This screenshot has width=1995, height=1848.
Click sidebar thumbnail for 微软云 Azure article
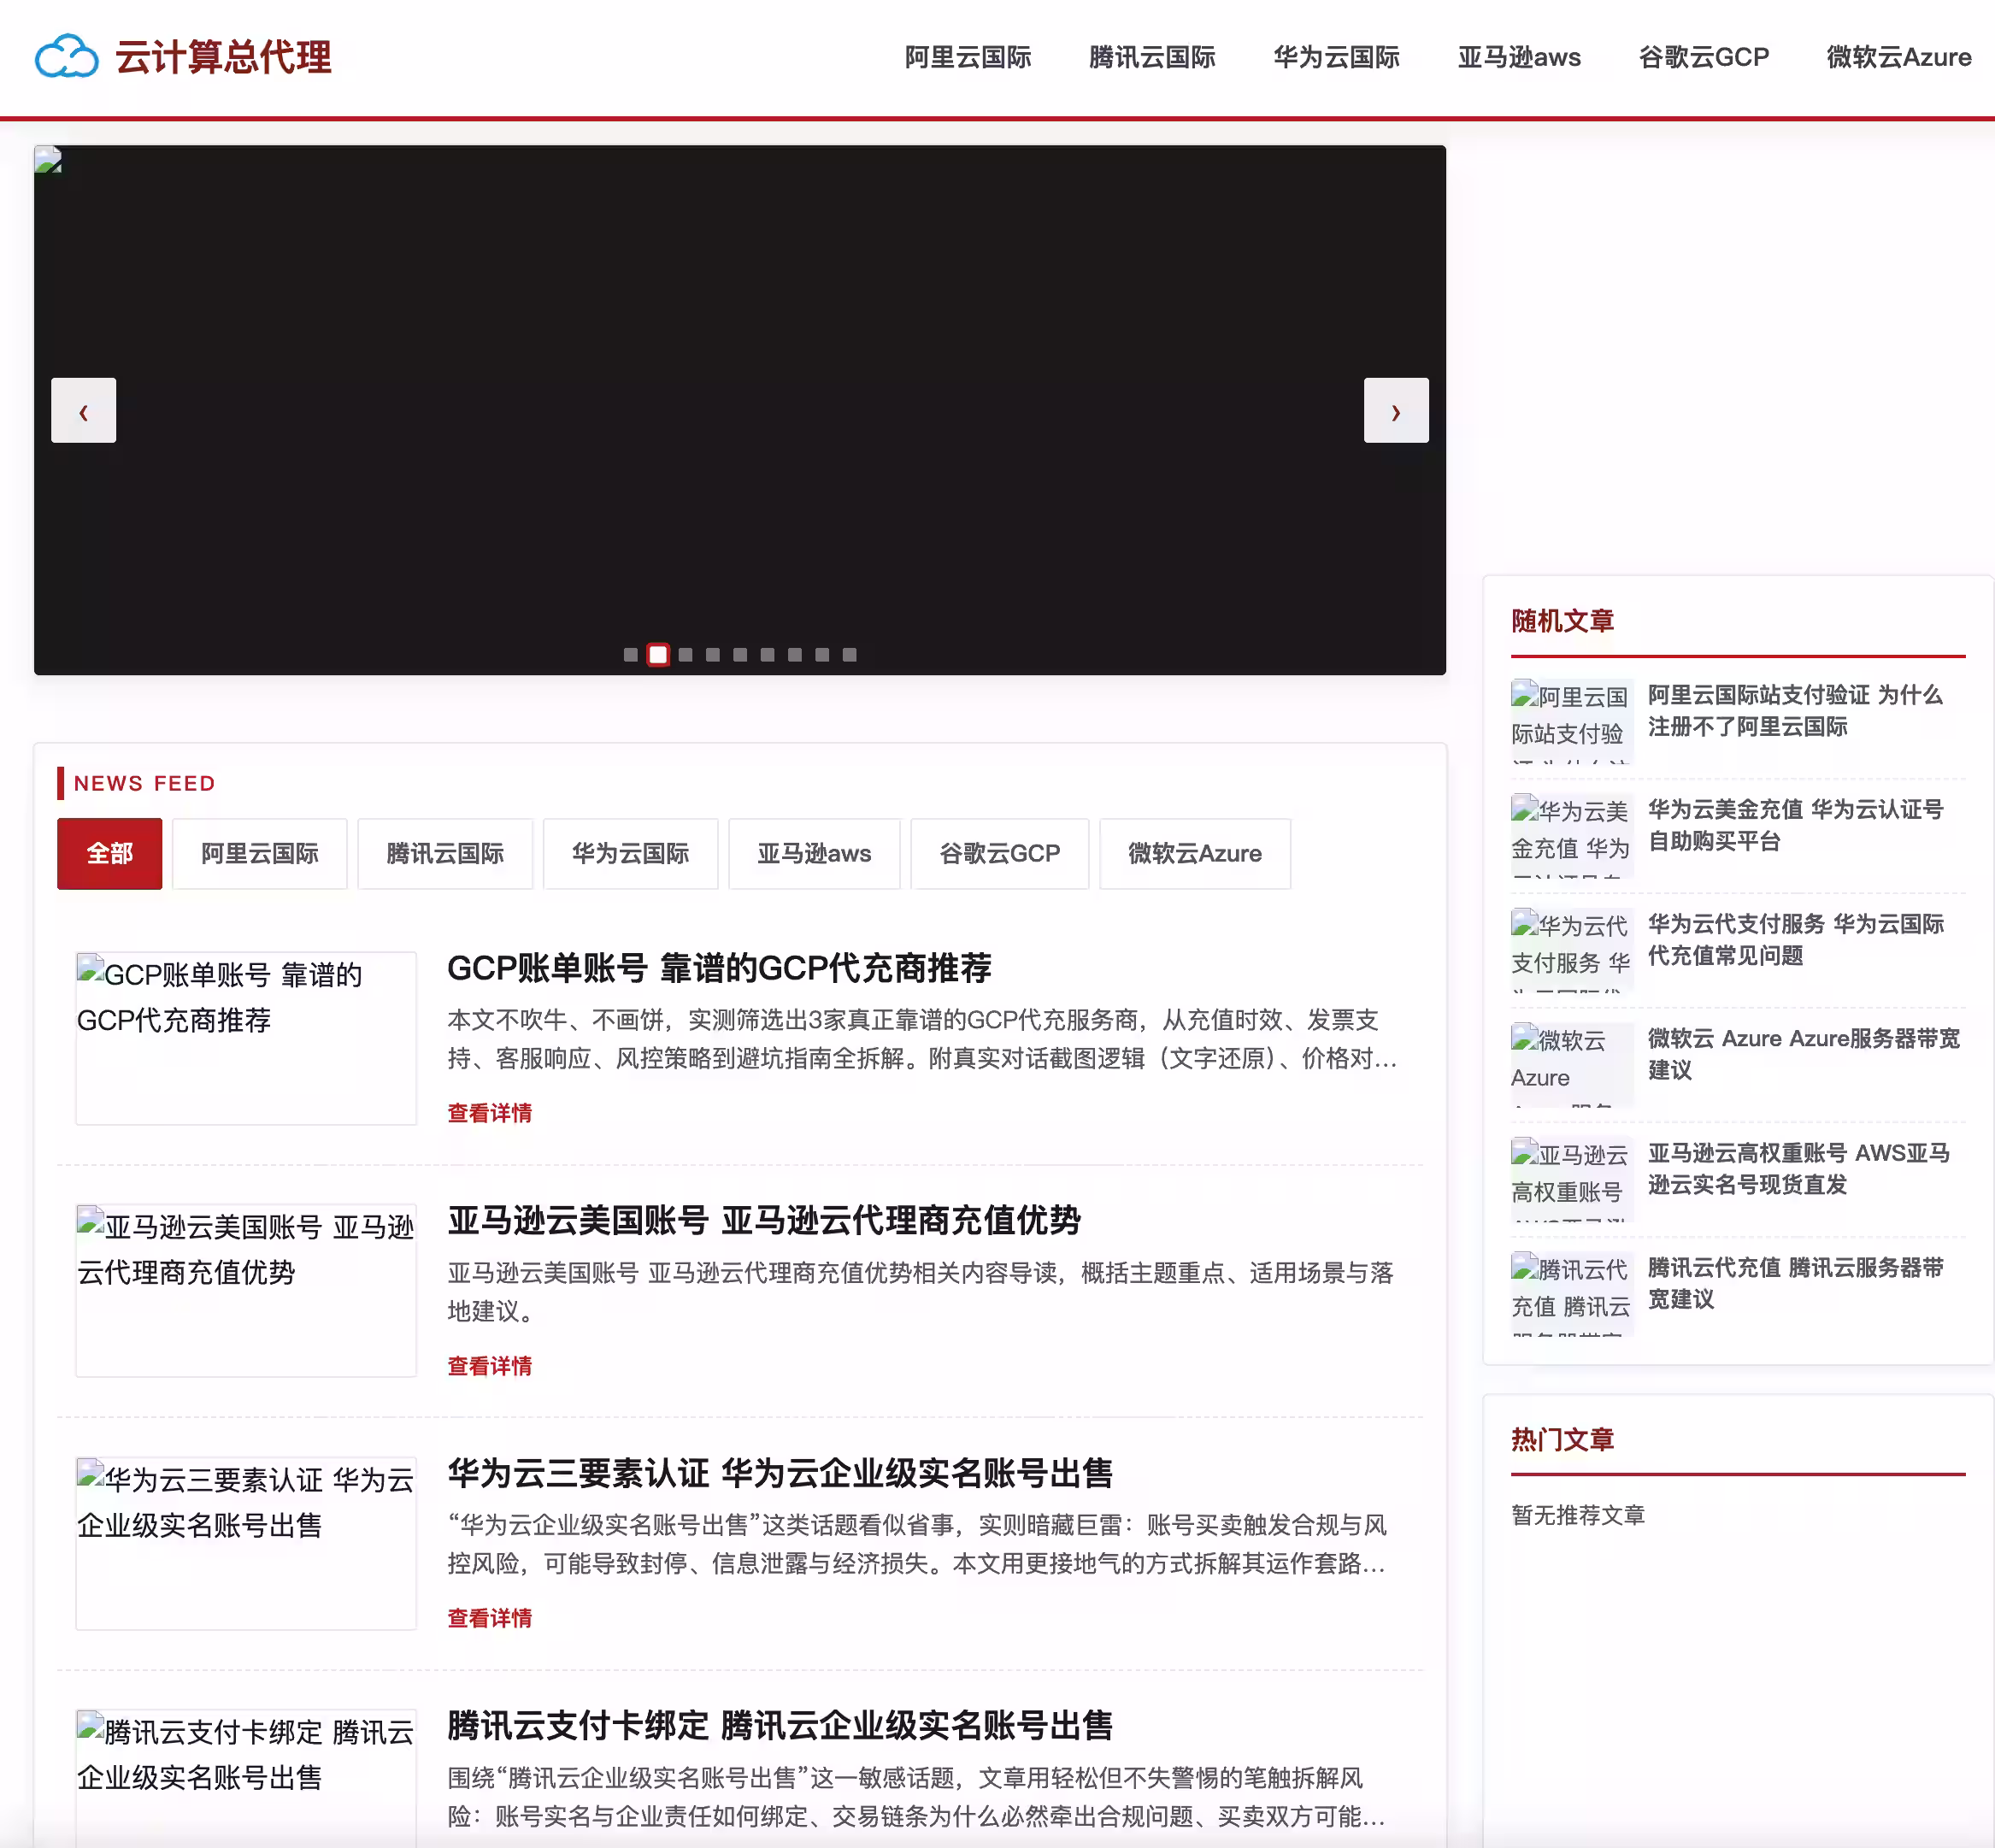coord(1571,1064)
